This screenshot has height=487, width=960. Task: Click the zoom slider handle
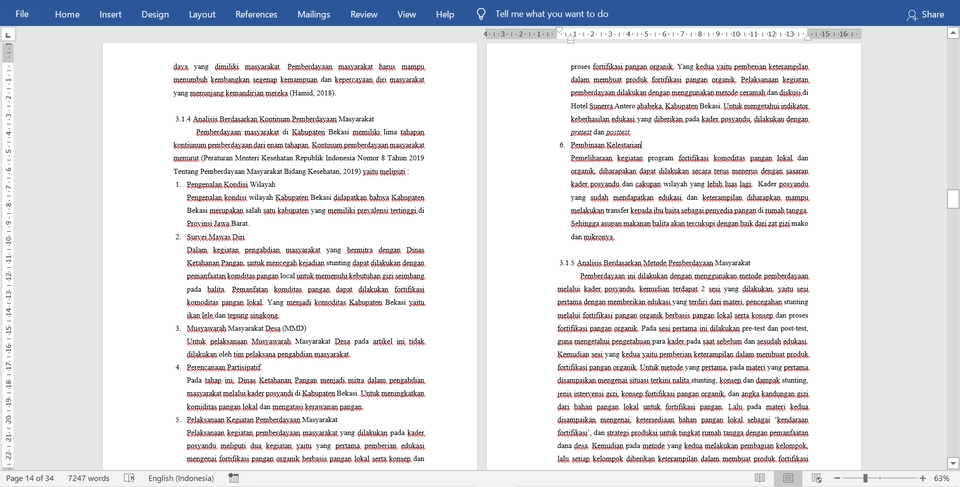865,478
